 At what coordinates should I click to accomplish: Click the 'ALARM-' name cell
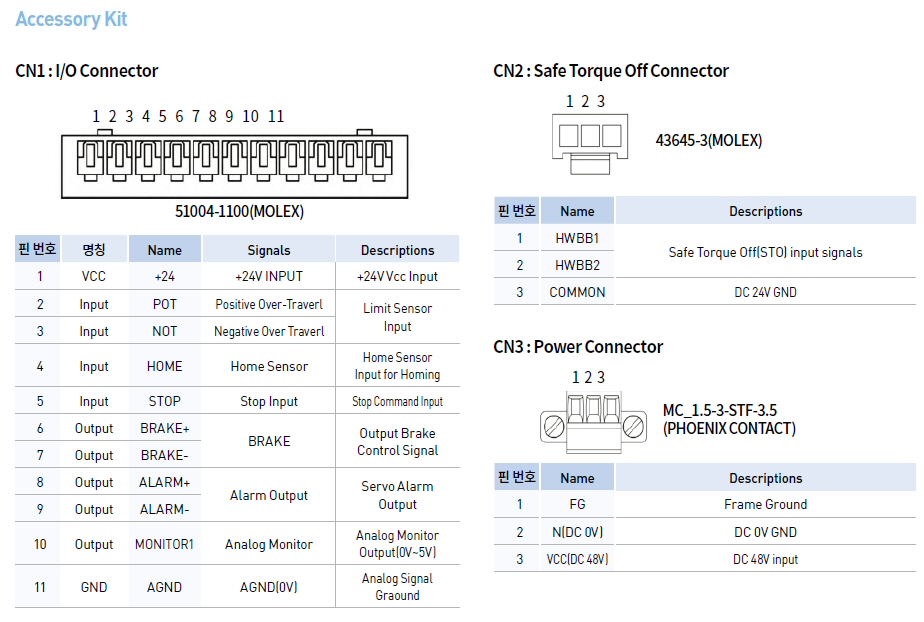tap(164, 509)
